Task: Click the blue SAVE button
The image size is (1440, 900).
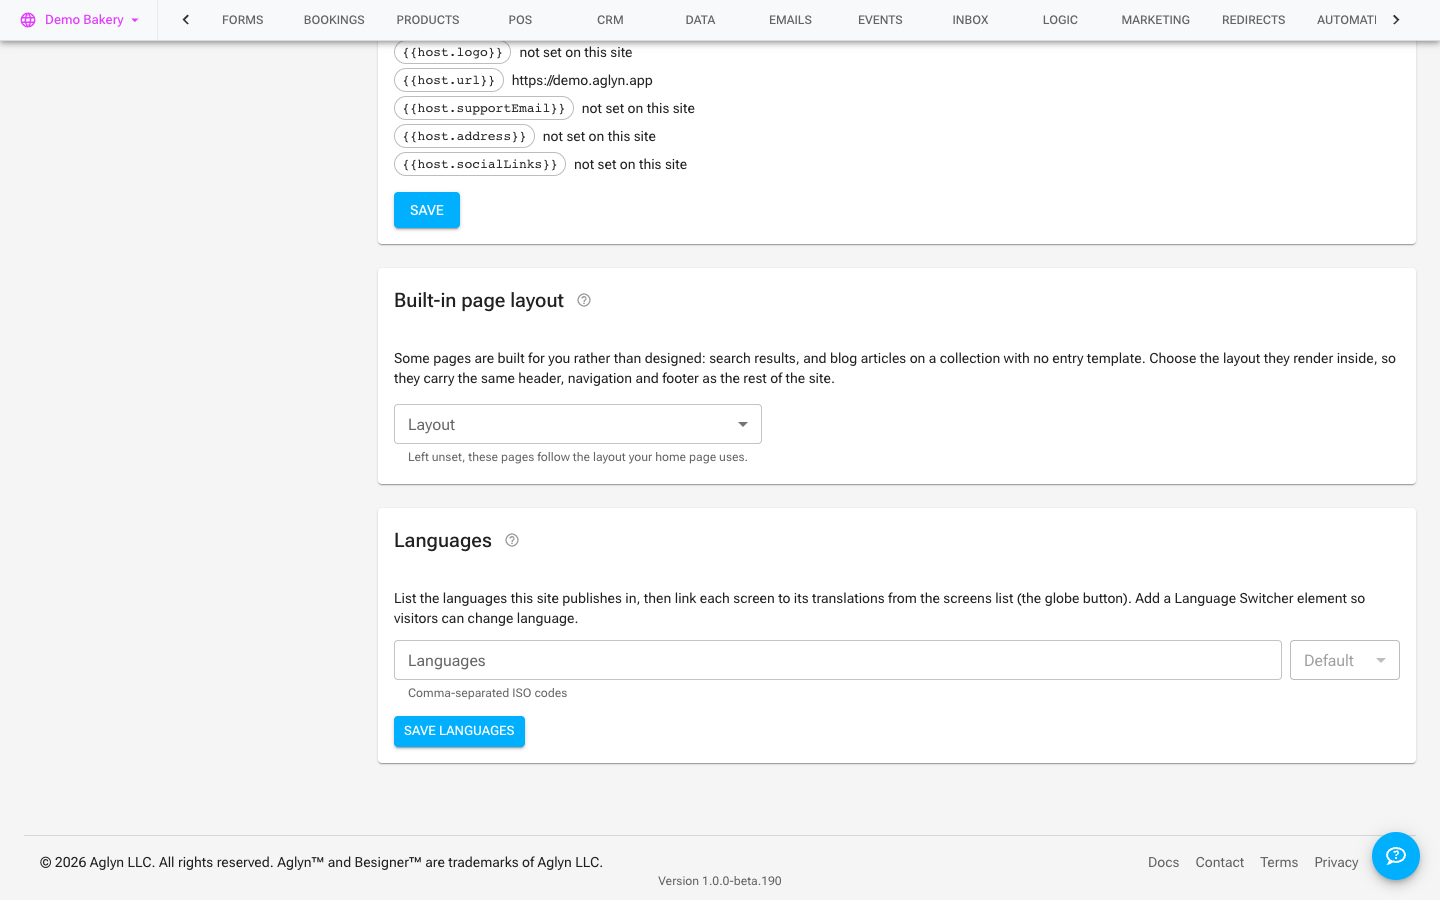Action: pos(427,210)
